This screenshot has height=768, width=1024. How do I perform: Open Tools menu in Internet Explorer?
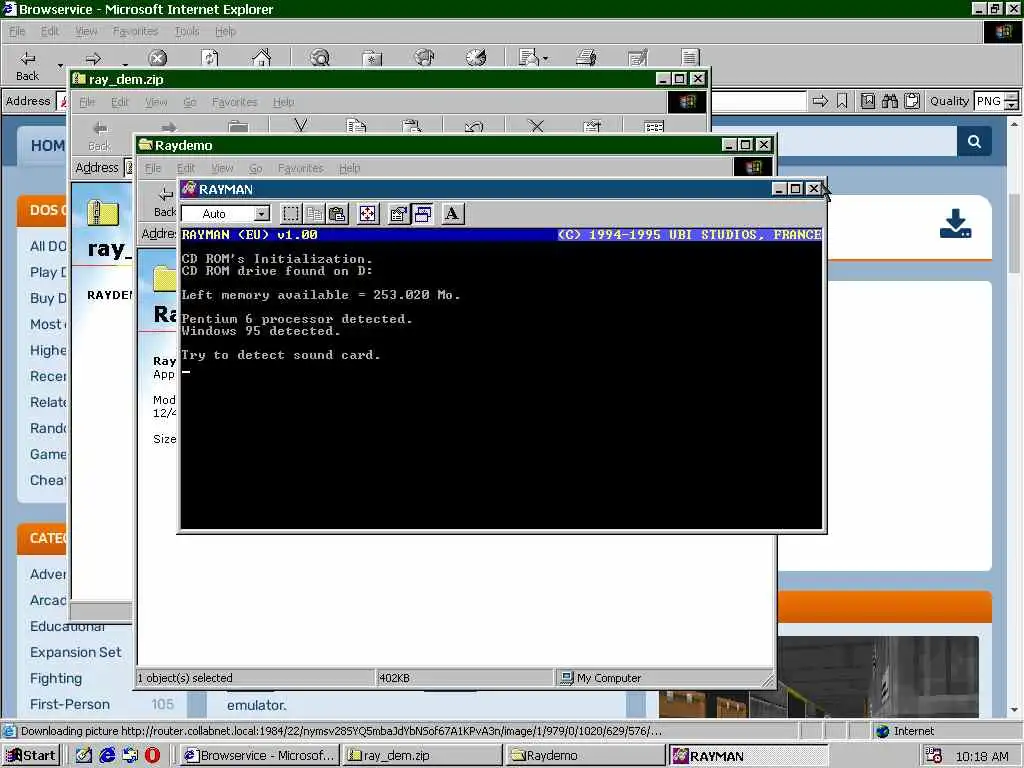(187, 31)
